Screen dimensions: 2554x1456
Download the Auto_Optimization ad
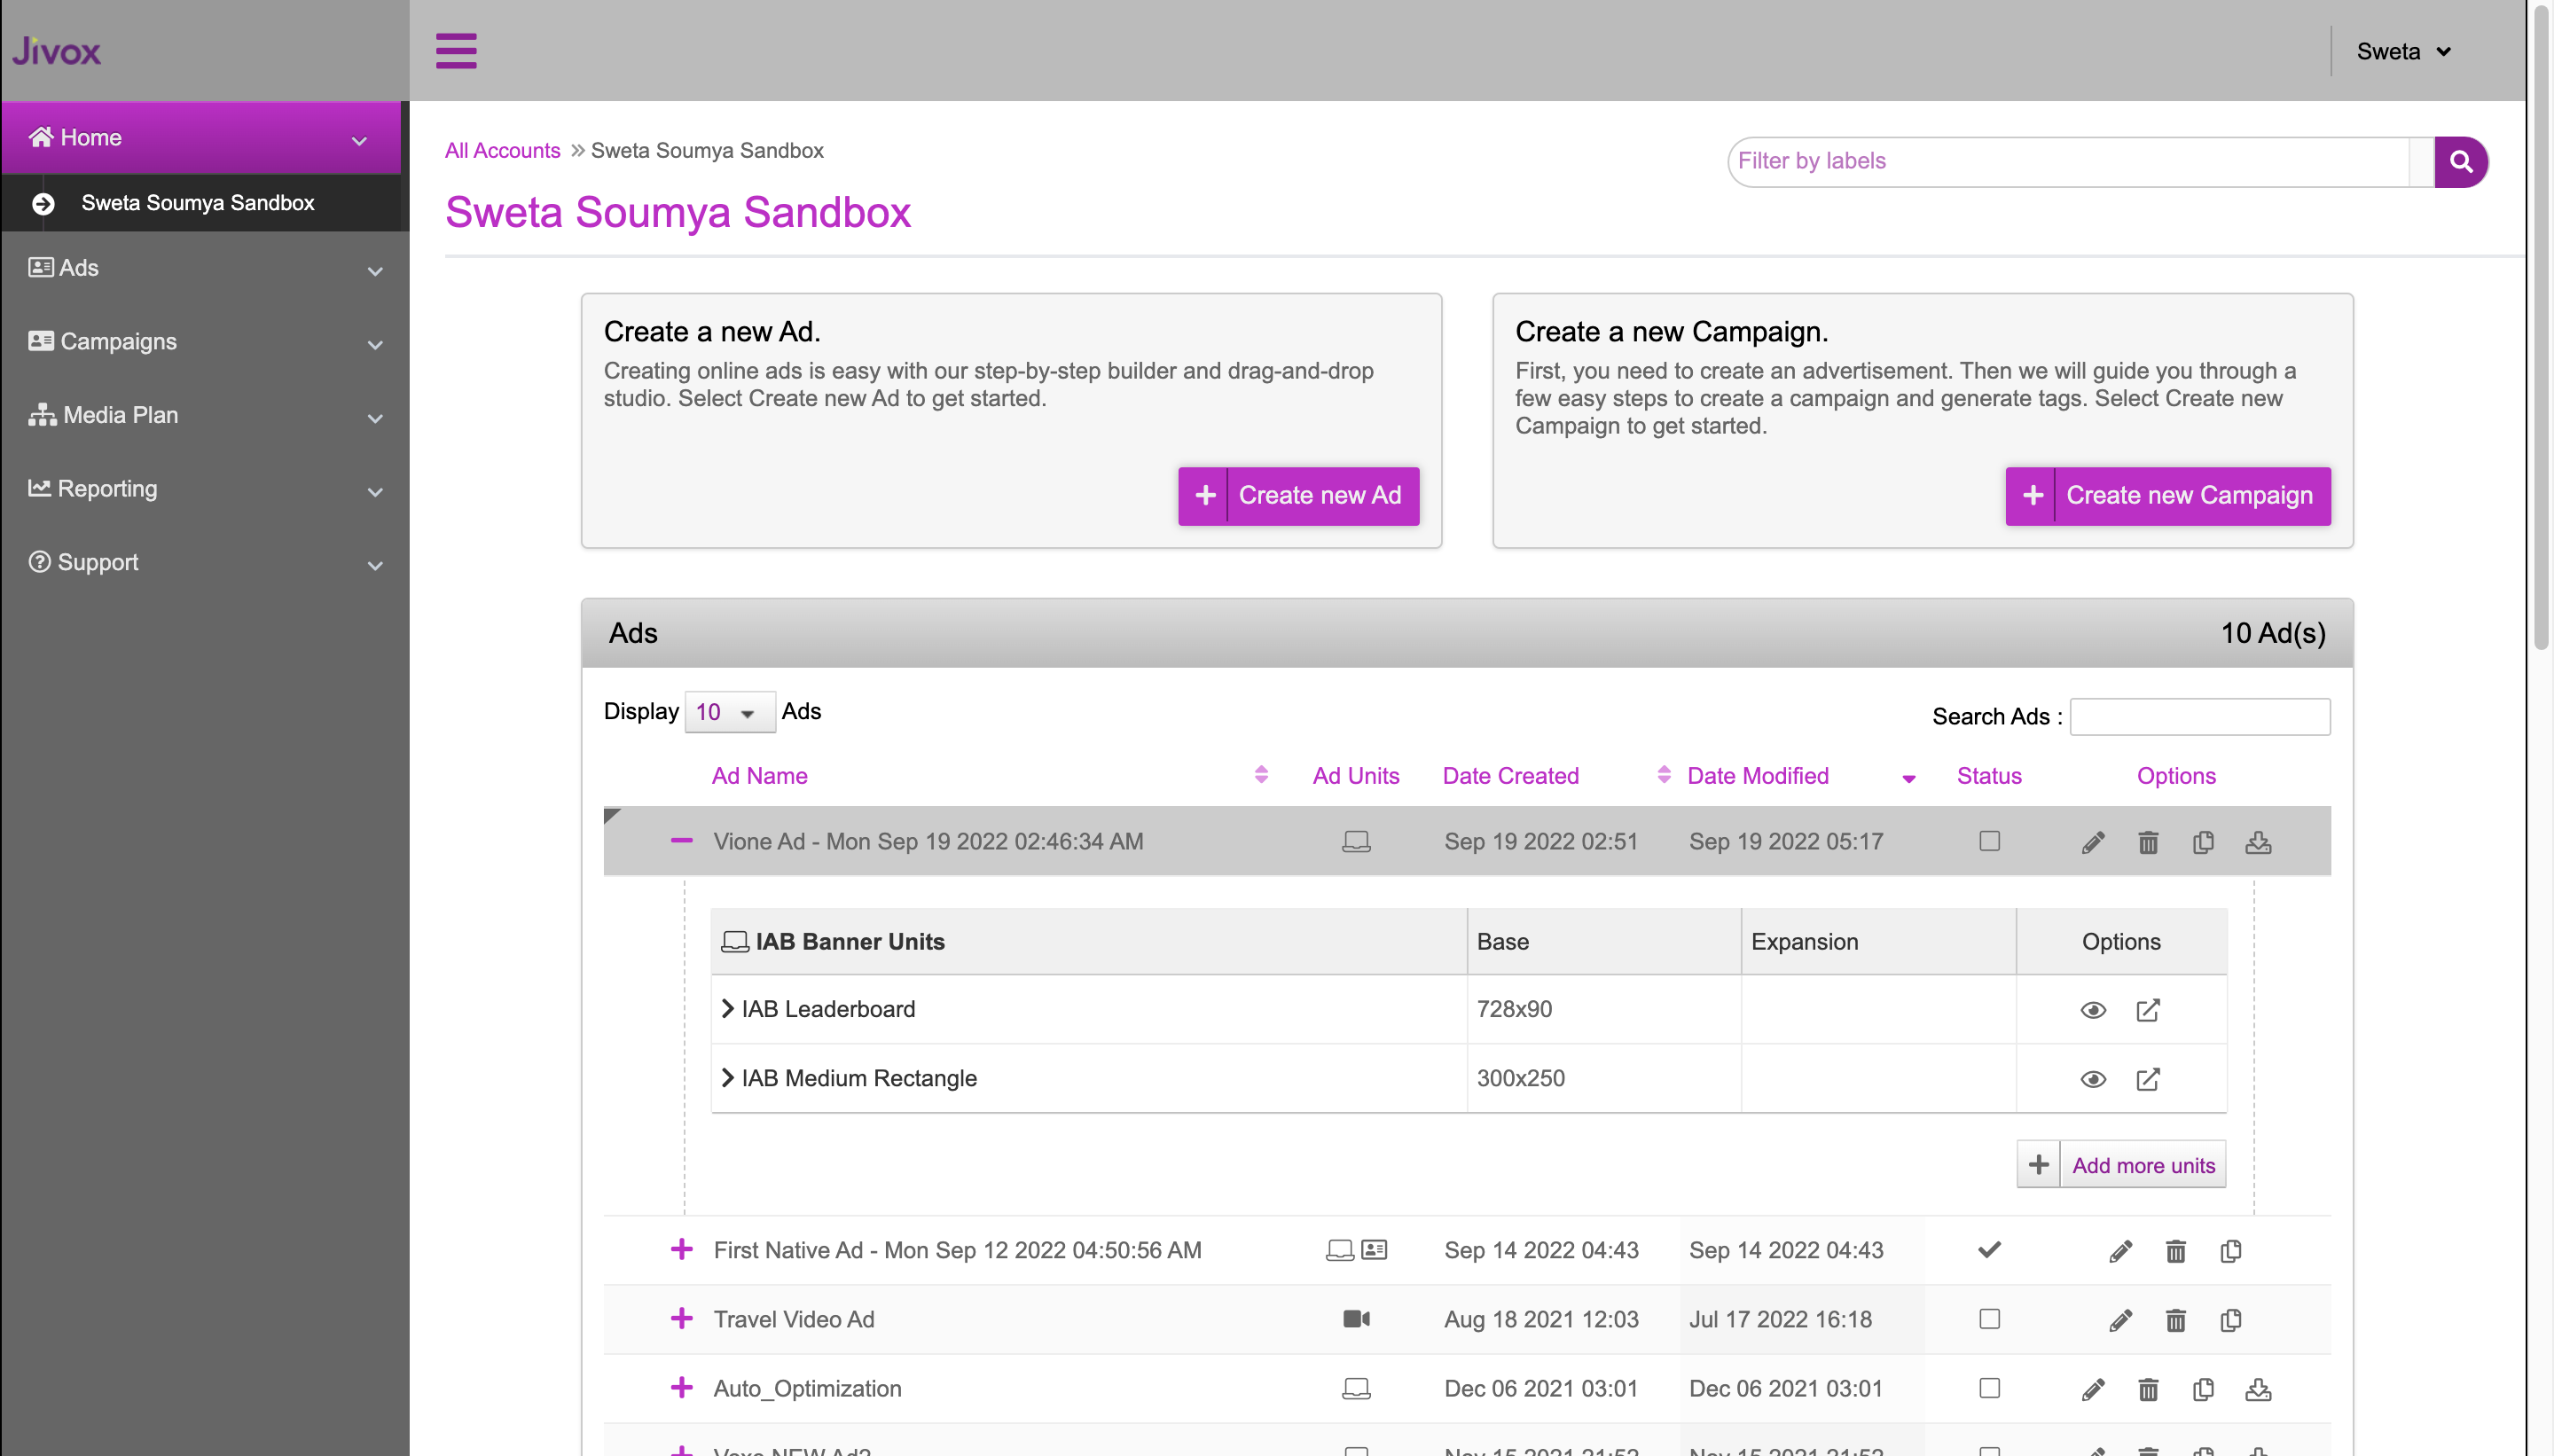[x=2258, y=1389]
